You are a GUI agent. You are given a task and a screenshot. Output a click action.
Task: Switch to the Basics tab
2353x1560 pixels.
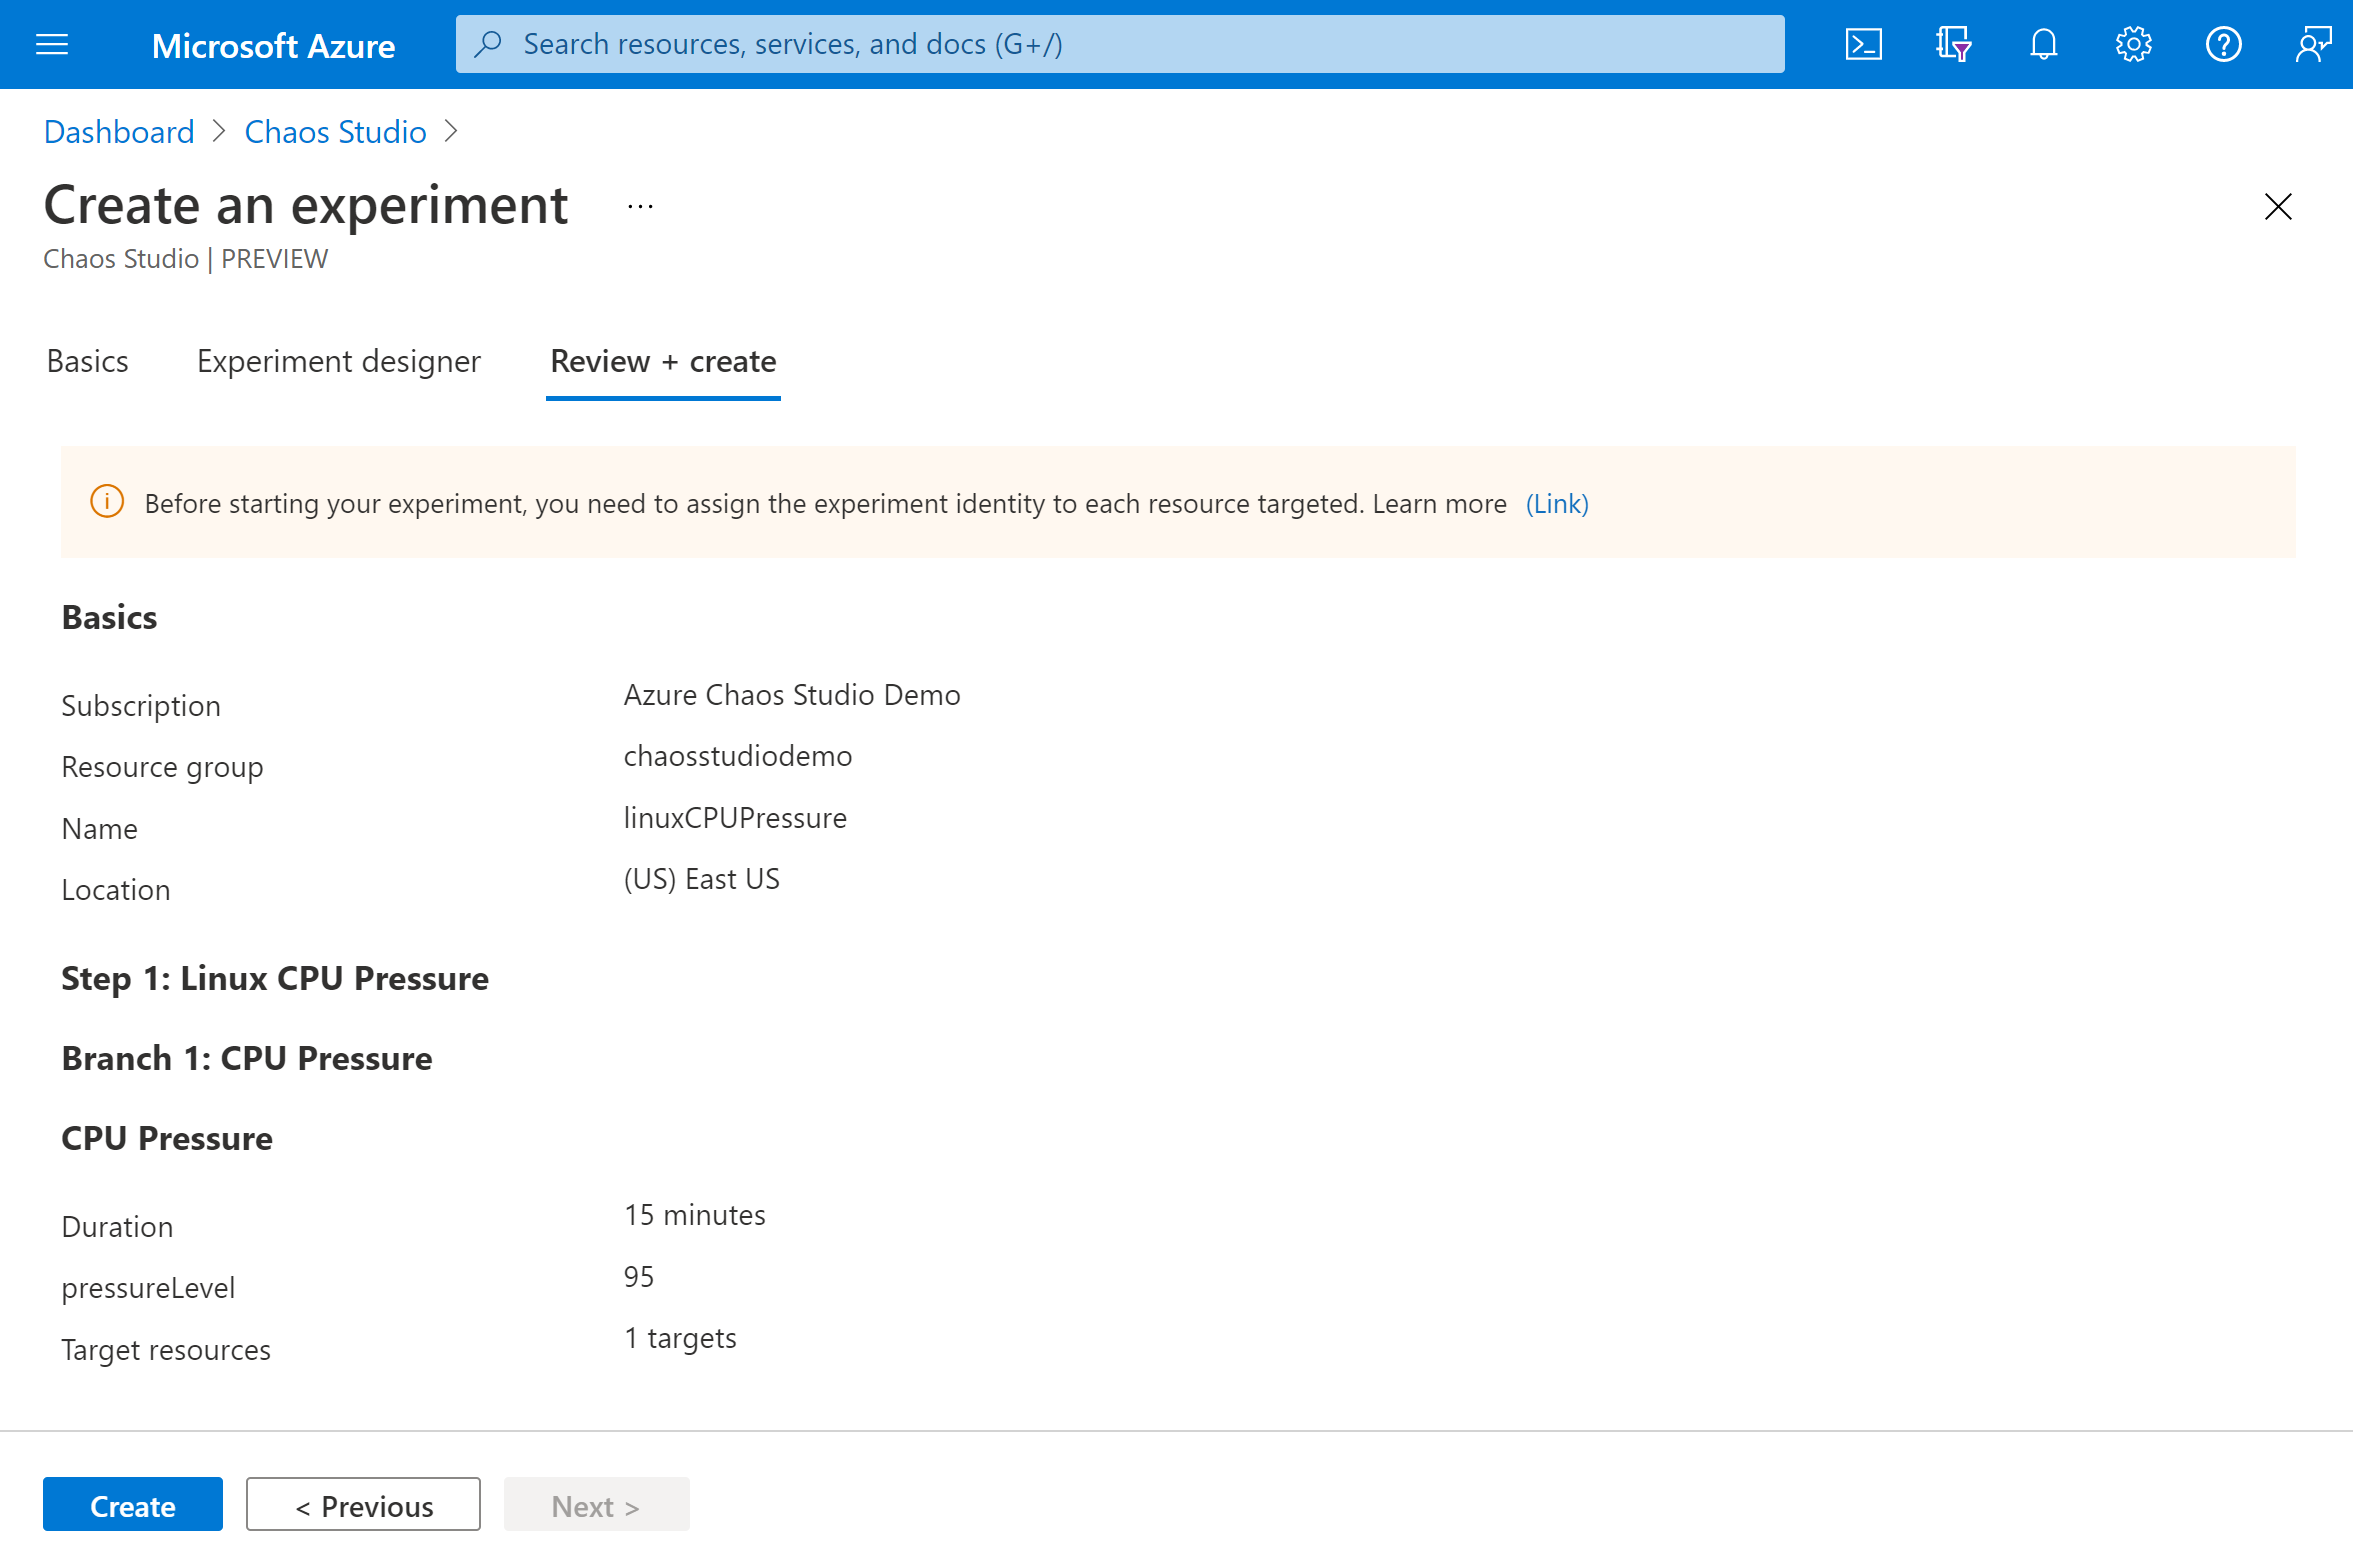[87, 360]
